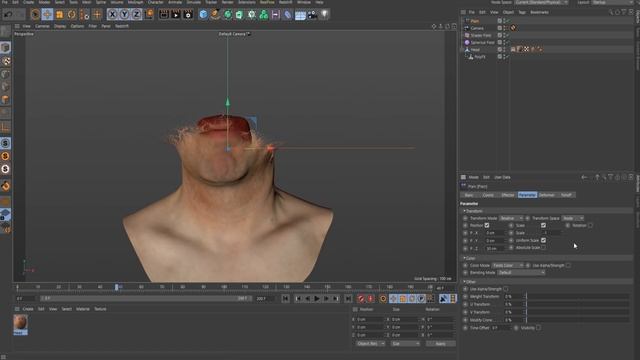The image size is (640, 360).
Task: Open the Blending Mode dropdown
Action: pos(521,273)
